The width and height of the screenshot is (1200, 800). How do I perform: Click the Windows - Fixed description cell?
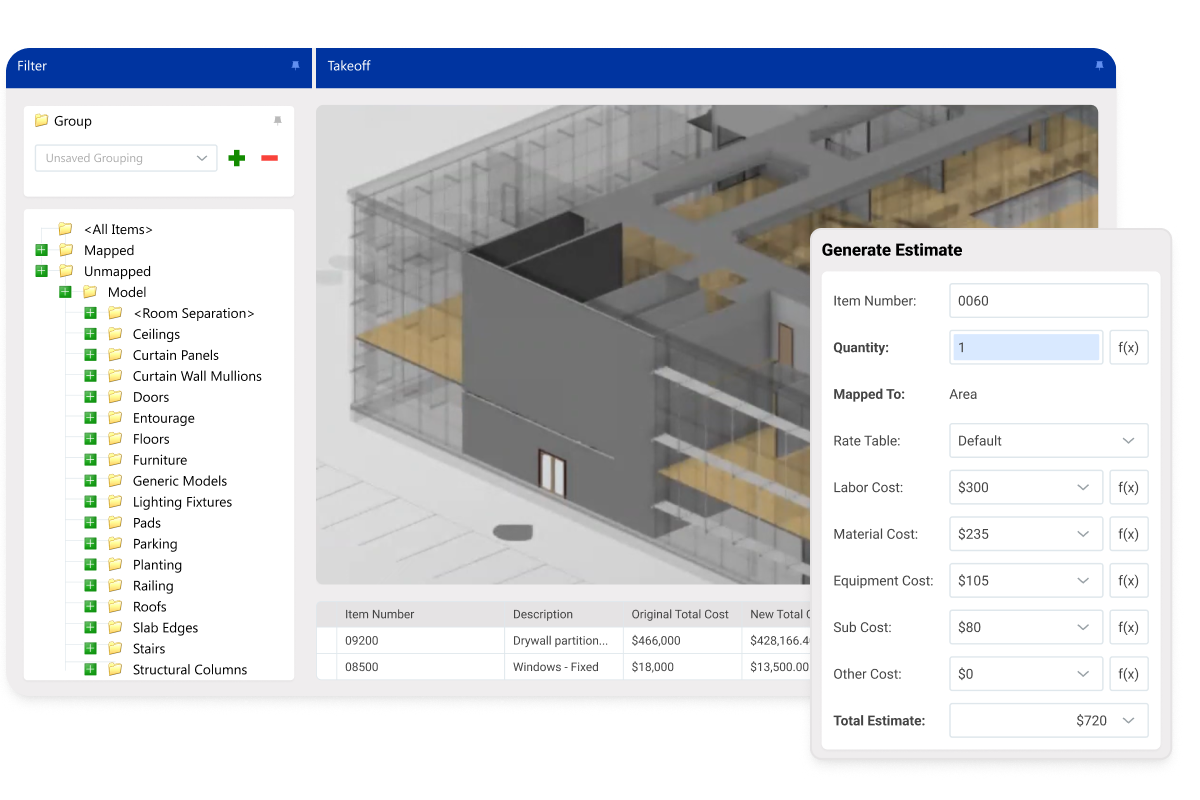pos(564,667)
